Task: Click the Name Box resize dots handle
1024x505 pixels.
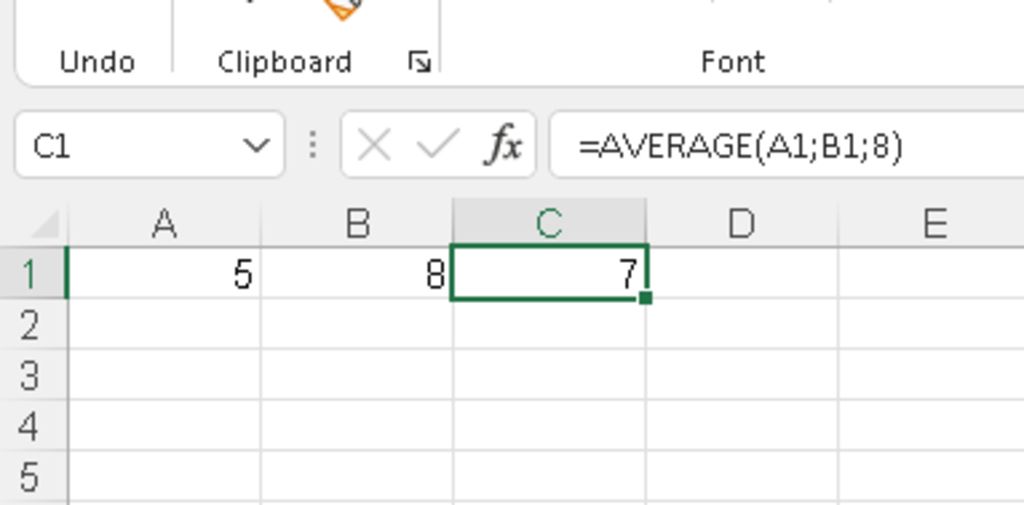Action: click(x=313, y=146)
